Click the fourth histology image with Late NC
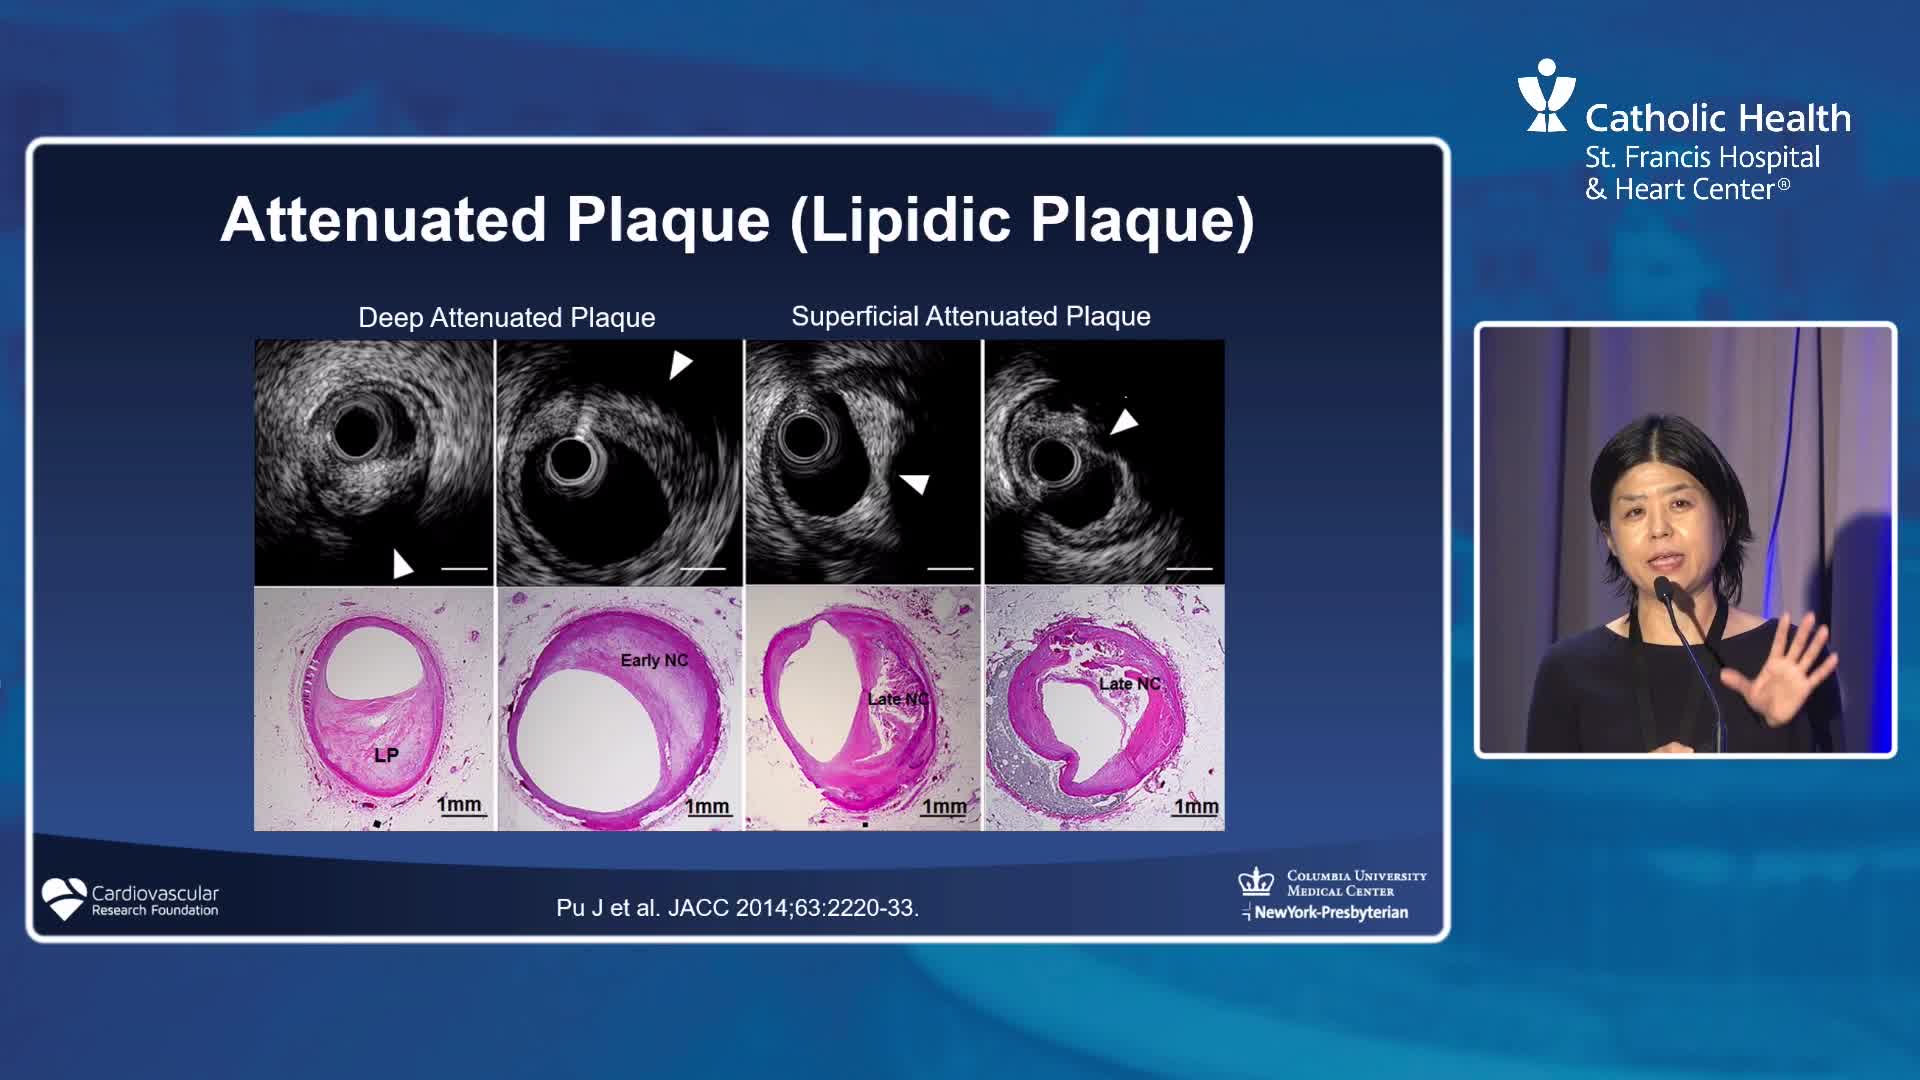This screenshot has width=1920, height=1080. point(1104,708)
